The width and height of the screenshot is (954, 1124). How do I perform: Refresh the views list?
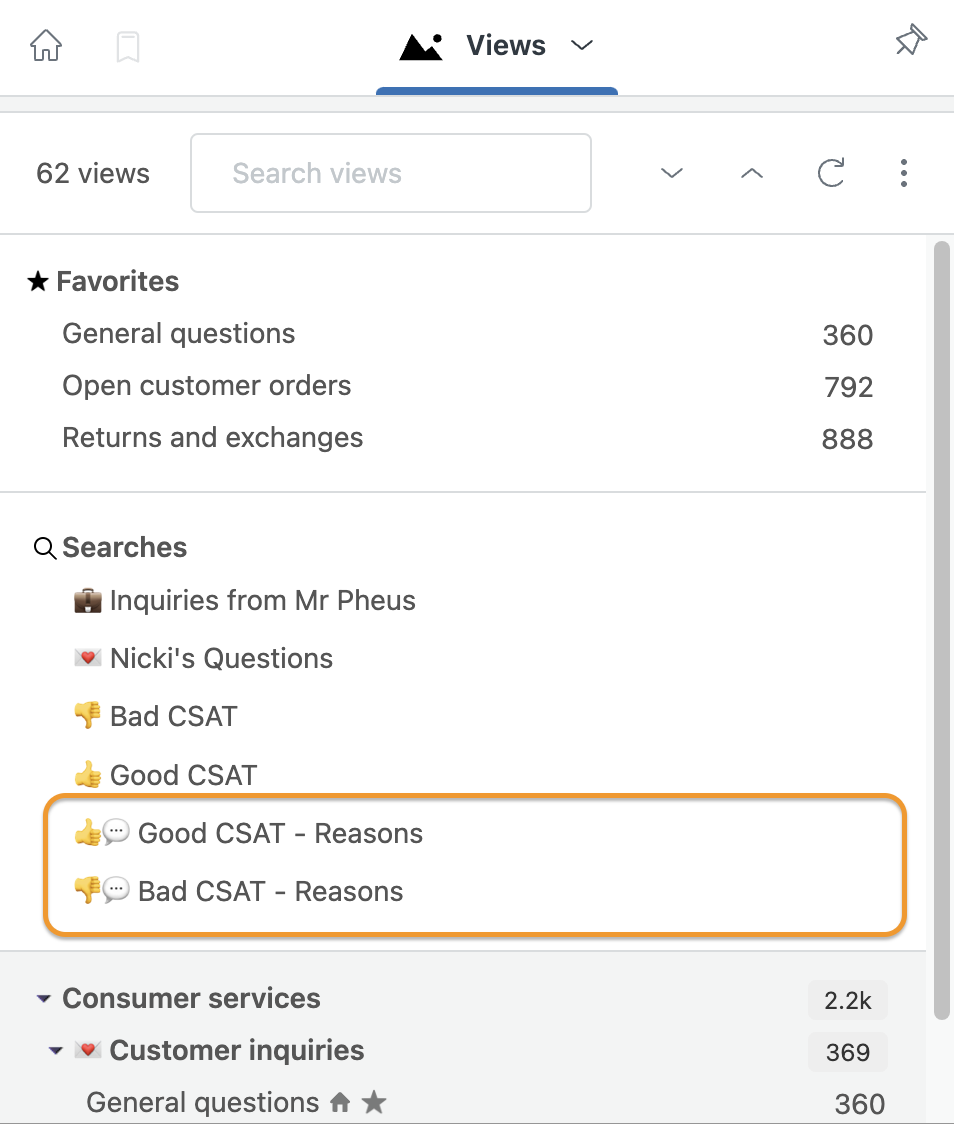(831, 173)
